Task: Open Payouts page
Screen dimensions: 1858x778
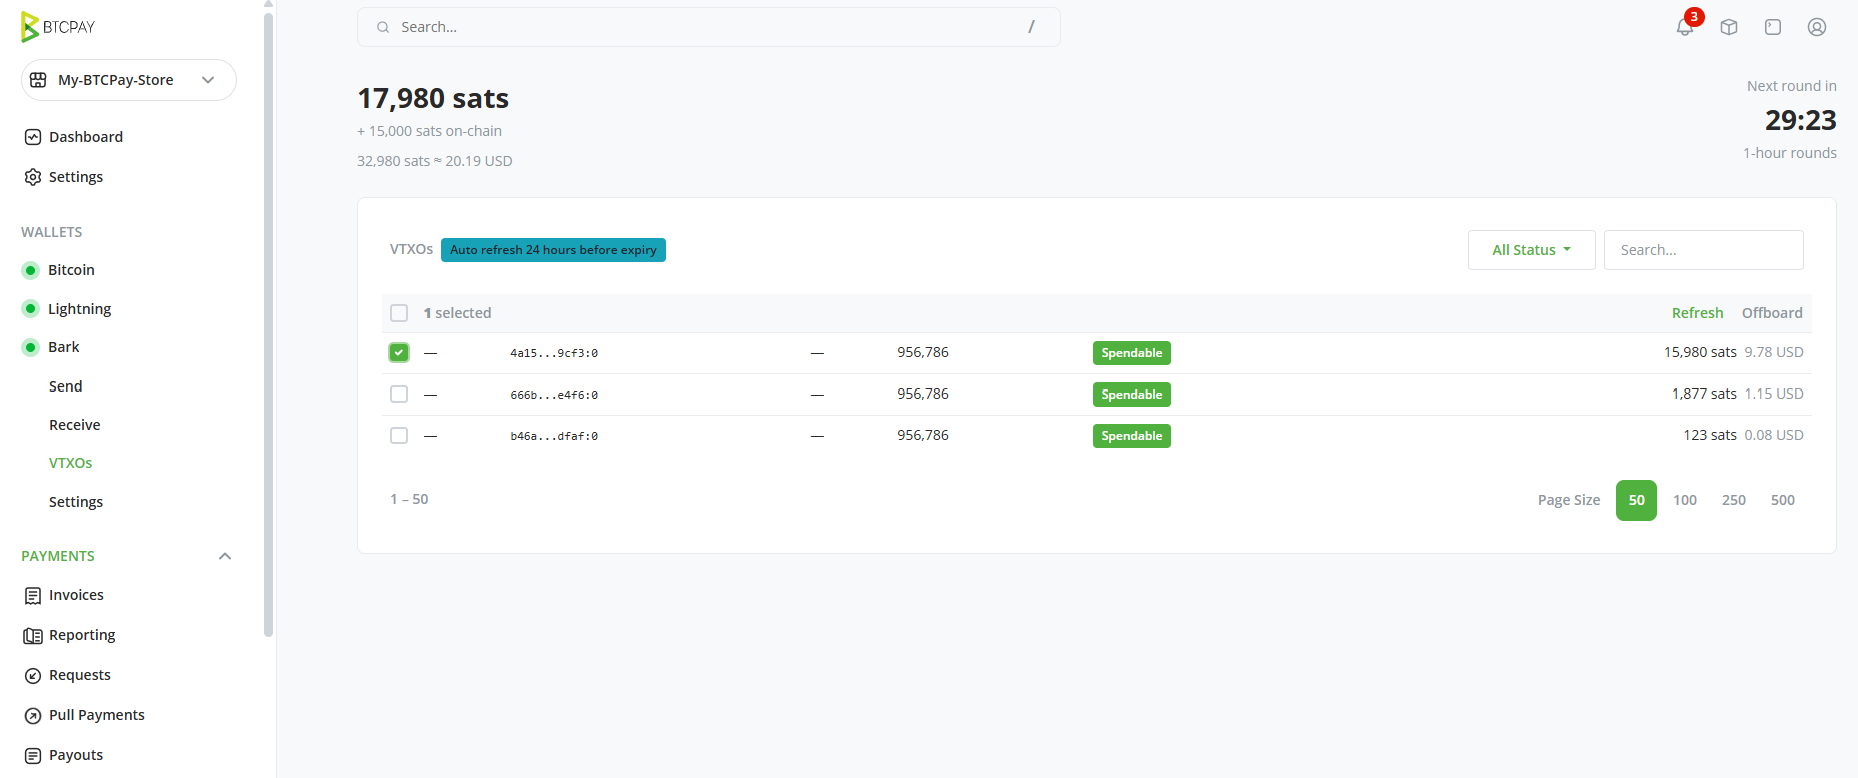Action: [x=76, y=755]
